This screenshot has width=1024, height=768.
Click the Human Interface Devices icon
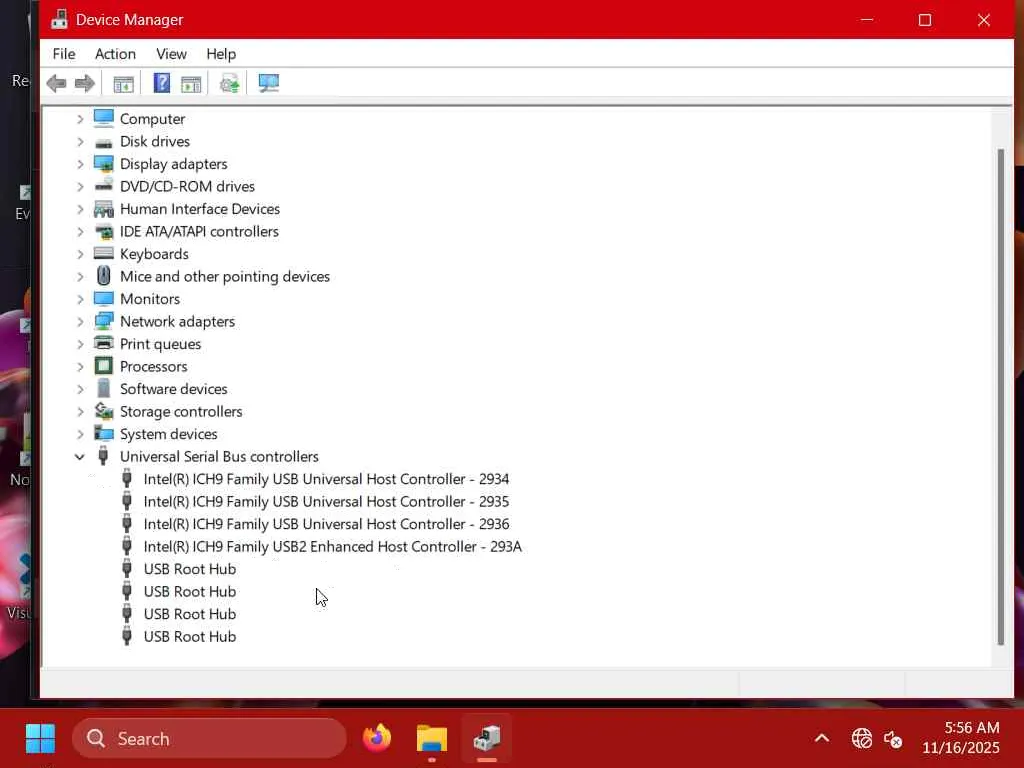point(103,209)
